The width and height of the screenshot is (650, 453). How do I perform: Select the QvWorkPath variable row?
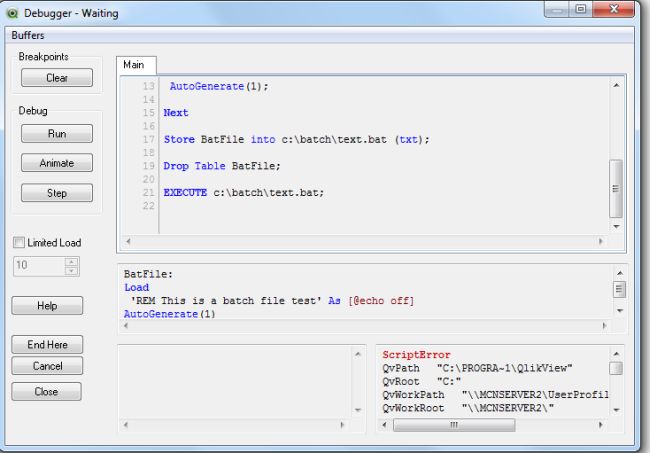pos(495,395)
